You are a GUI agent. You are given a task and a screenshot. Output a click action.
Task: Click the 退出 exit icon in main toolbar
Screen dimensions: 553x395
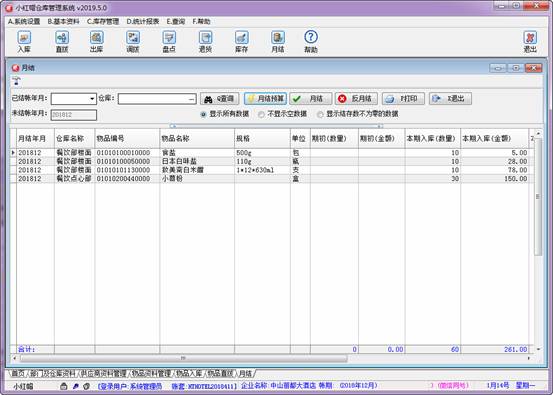pos(530,41)
